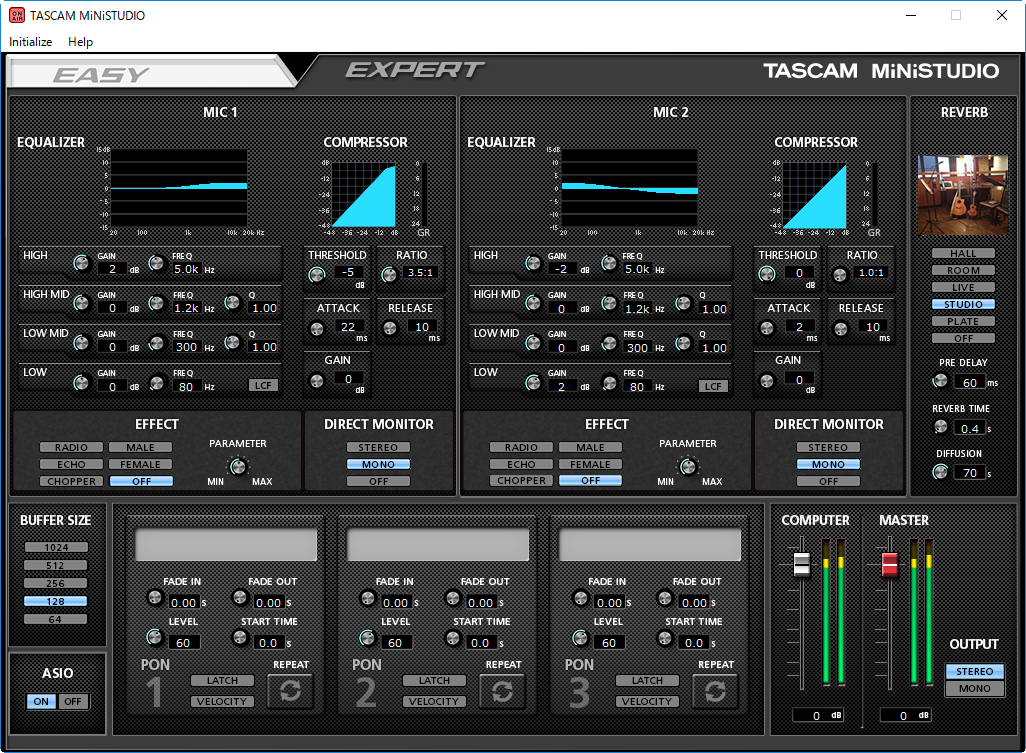Viewport: 1026px width, 753px height.
Task: Enable the LCF filter on MIC 1
Action: pos(263,385)
